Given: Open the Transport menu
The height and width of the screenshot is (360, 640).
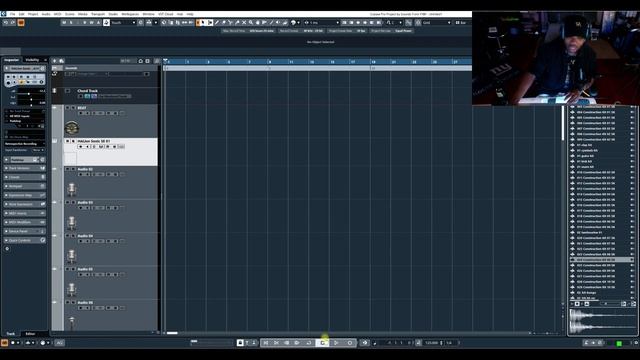Looking at the screenshot, I should pos(98,14).
